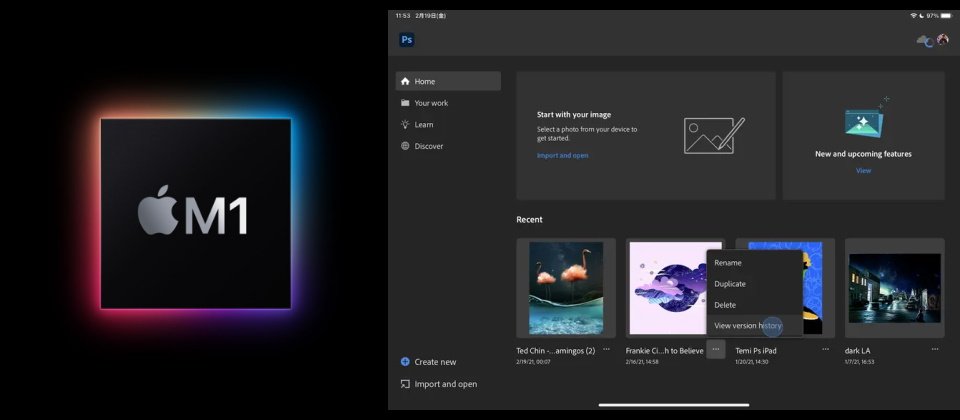Viewport: 960px width, 420px height.
Task: Click the 11:53 clock in status bar
Action: [402, 15]
